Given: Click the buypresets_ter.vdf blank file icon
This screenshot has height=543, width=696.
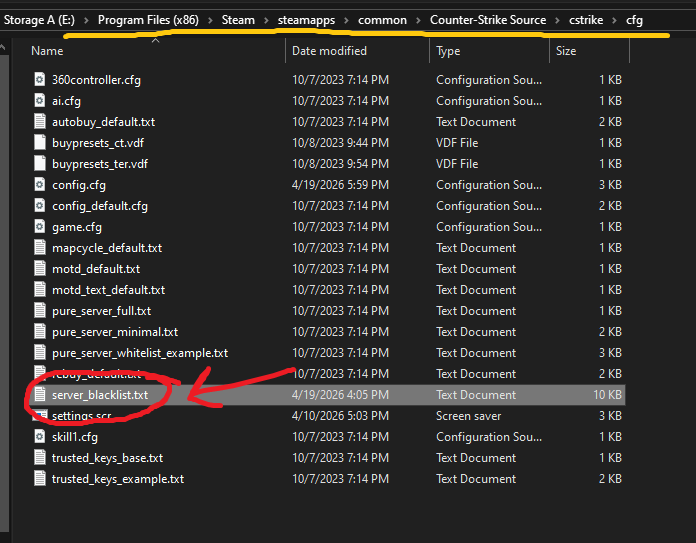Looking at the screenshot, I should click(x=40, y=163).
